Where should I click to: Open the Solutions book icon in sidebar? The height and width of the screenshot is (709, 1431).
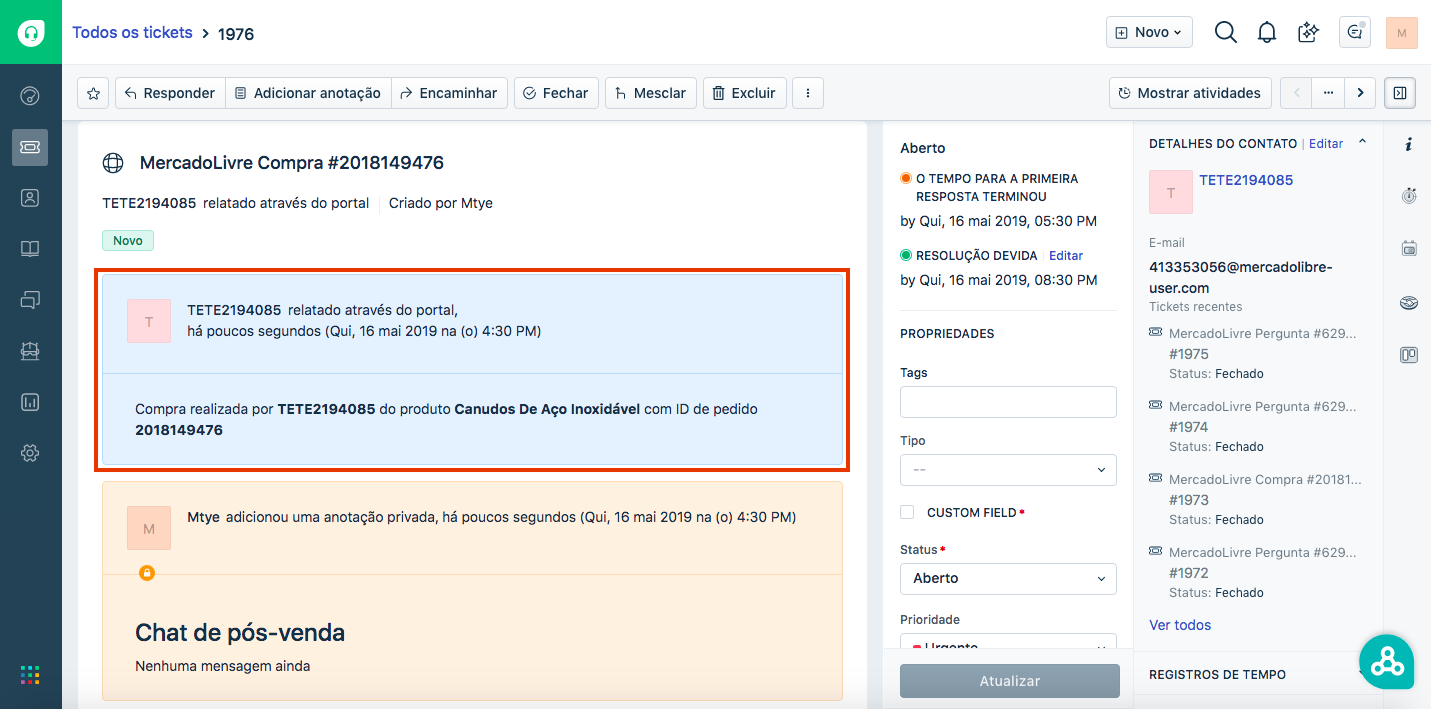(30, 248)
